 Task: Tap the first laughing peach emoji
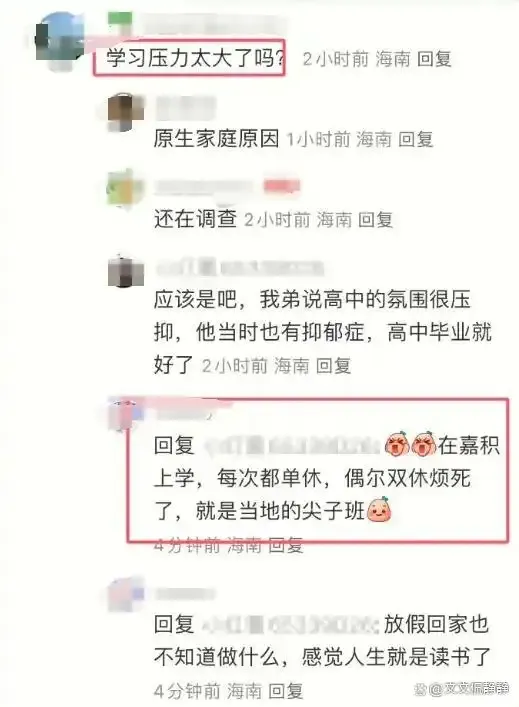click(397, 445)
